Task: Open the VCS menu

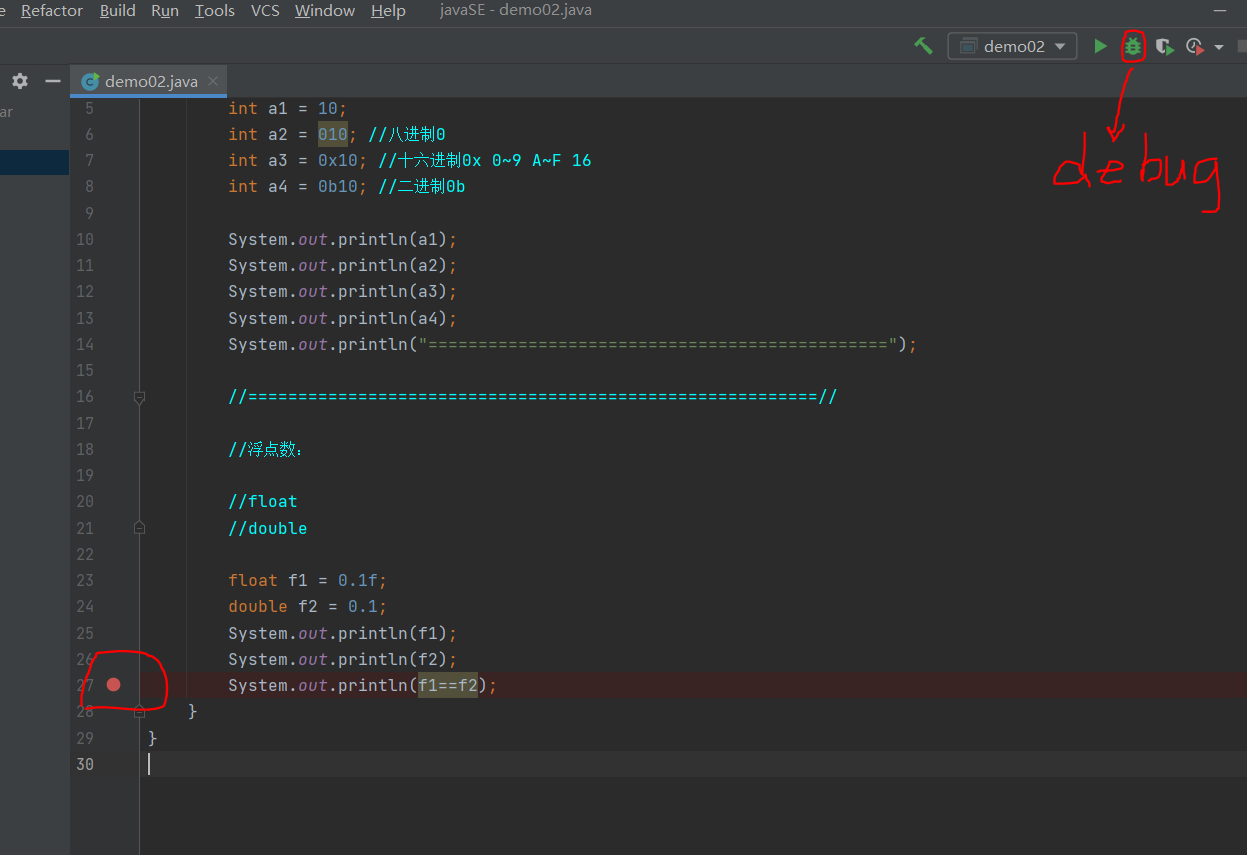Action: [265, 11]
